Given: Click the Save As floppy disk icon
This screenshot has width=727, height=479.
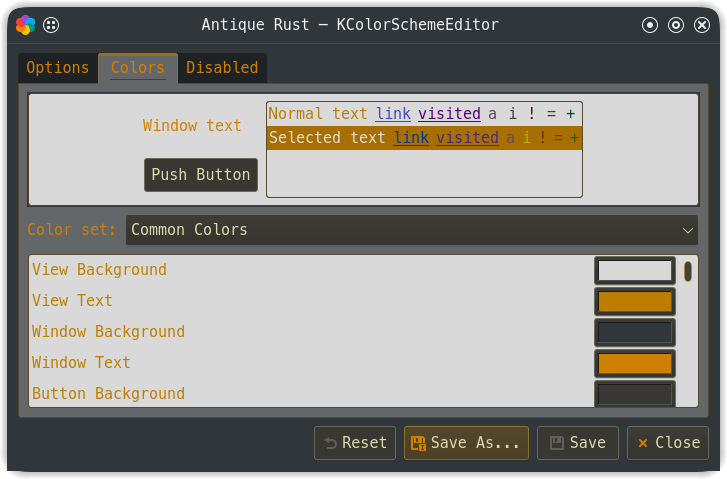Looking at the screenshot, I should tap(418, 443).
